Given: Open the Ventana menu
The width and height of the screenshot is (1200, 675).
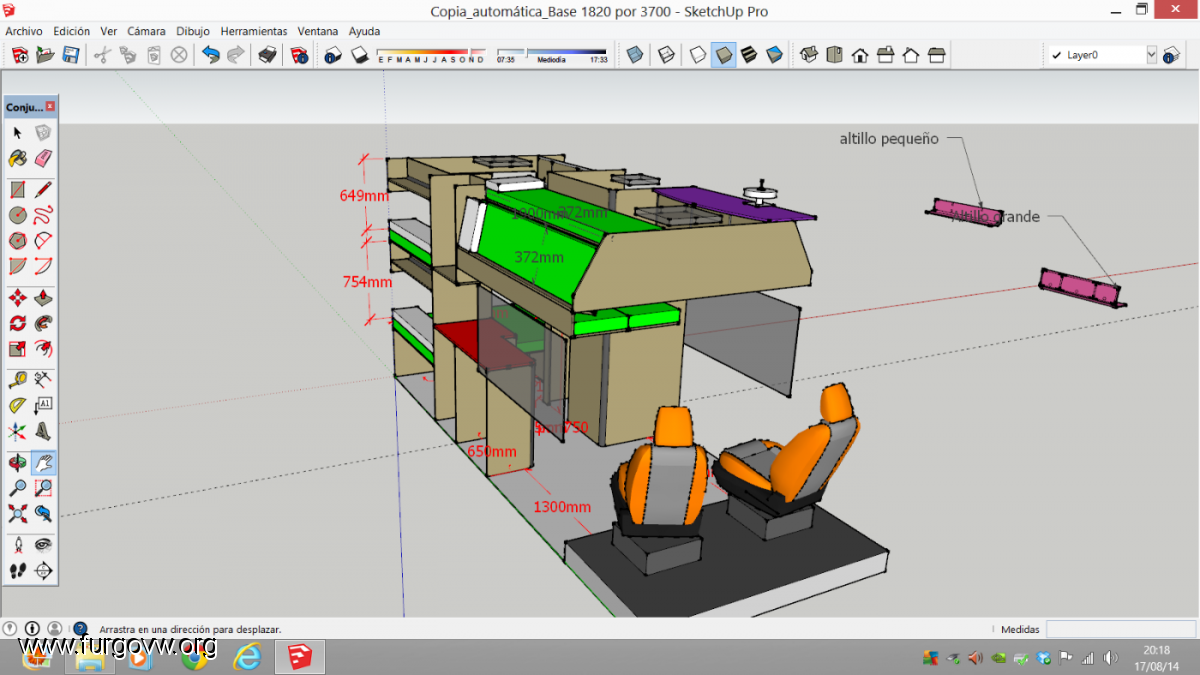Looking at the screenshot, I should point(318,31).
